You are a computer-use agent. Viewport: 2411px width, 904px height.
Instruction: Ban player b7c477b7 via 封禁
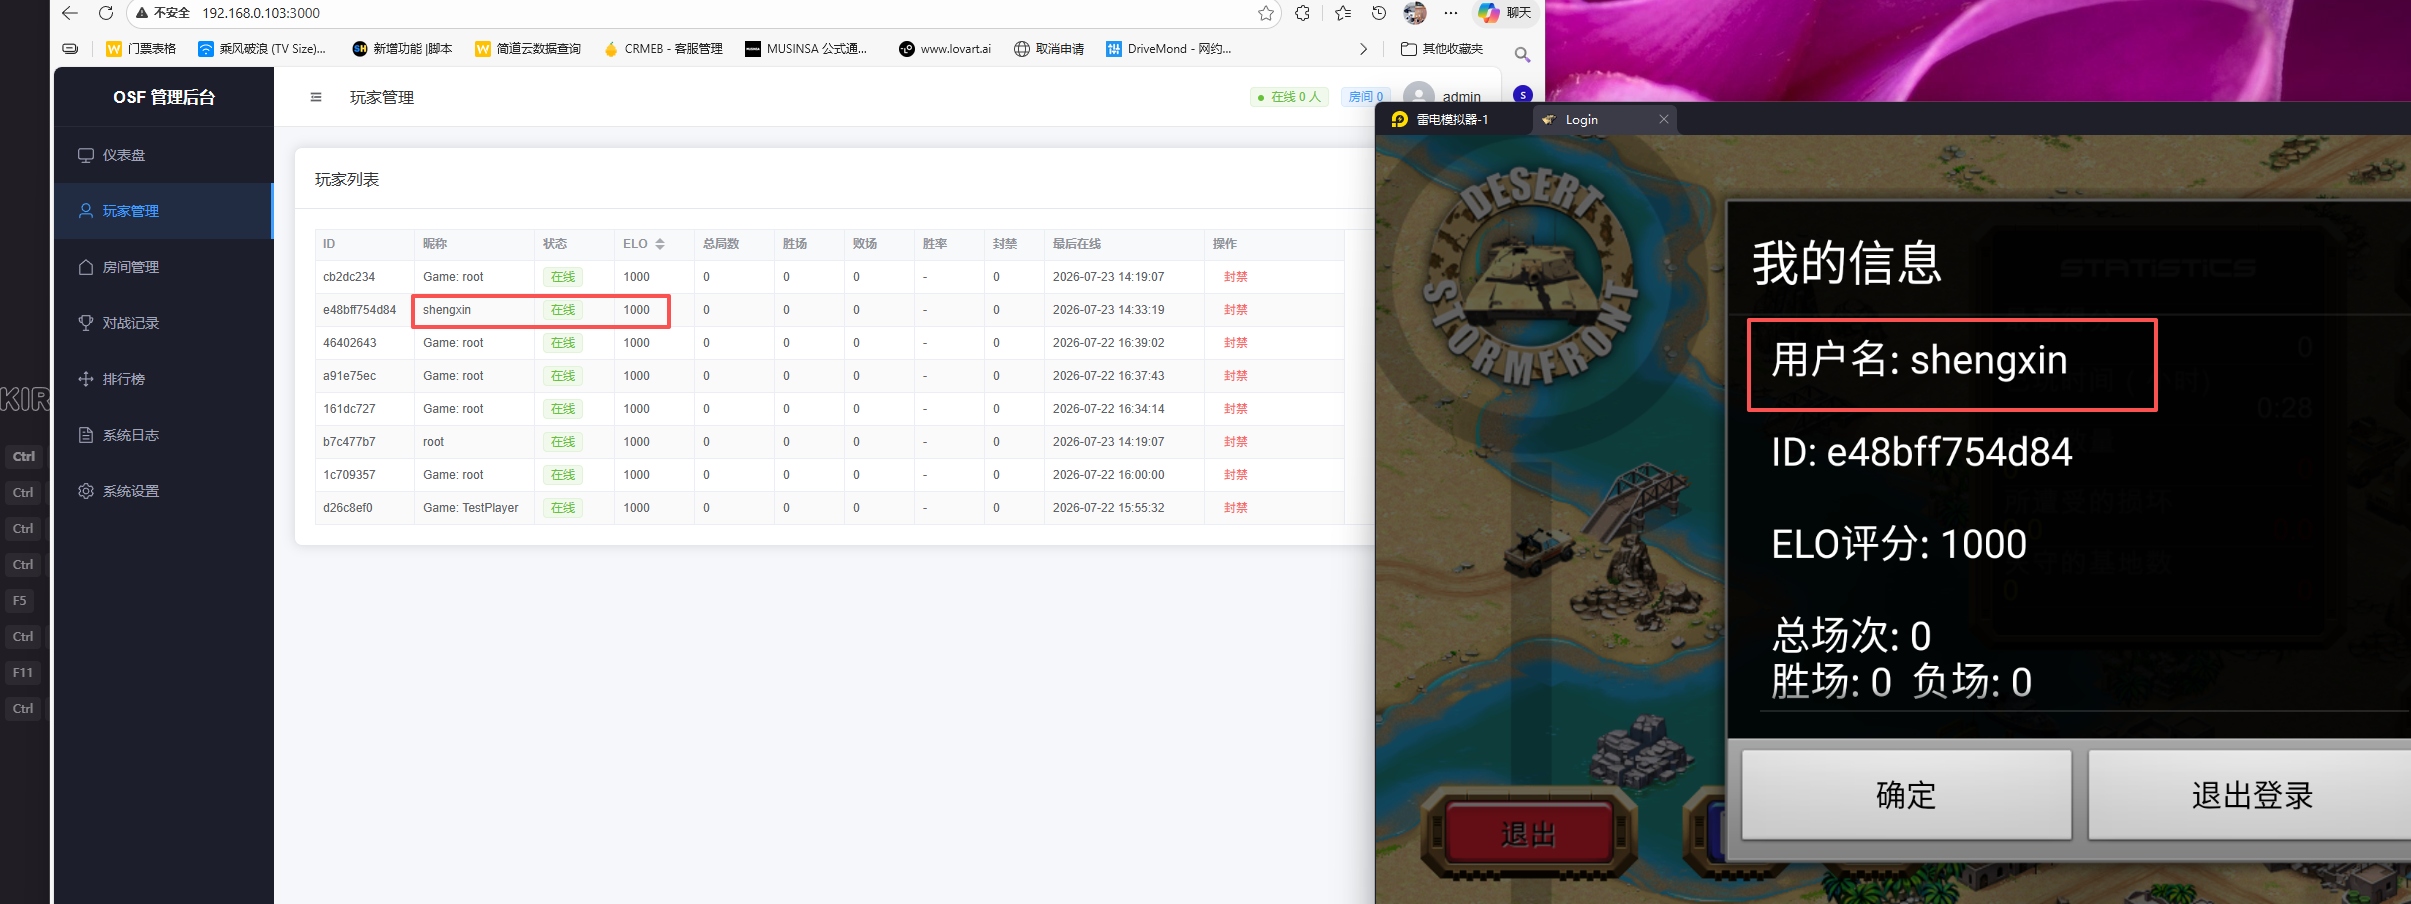[x=1236, y=442]
